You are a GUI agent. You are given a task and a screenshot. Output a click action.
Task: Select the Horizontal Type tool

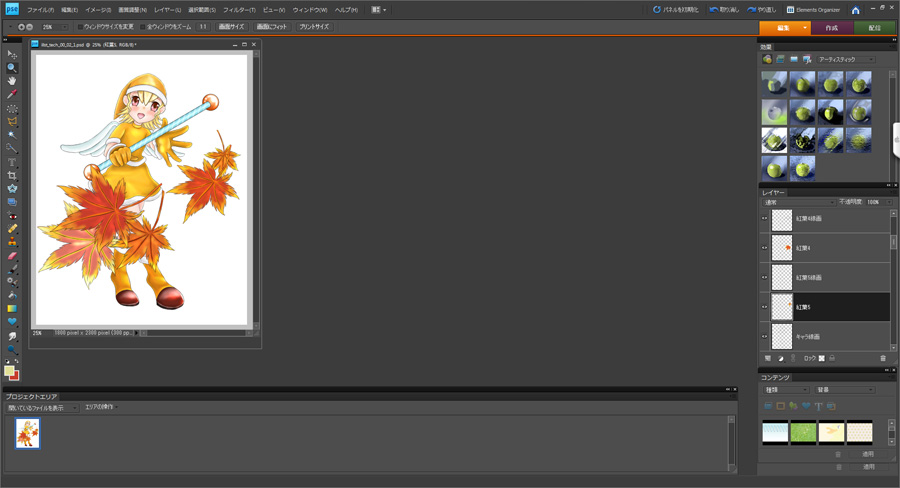(12, 162)
